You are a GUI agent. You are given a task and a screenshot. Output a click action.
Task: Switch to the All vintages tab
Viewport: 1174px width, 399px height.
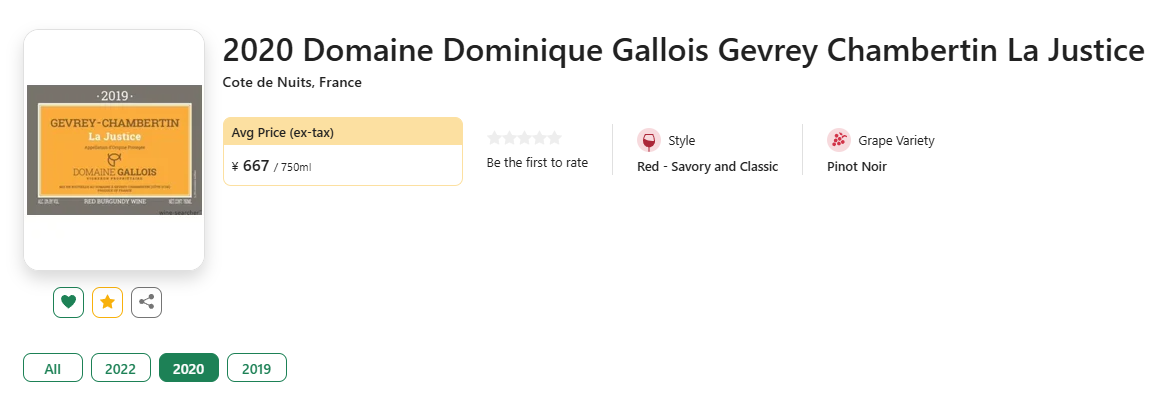pyautogui.click(x=52, y=368)
